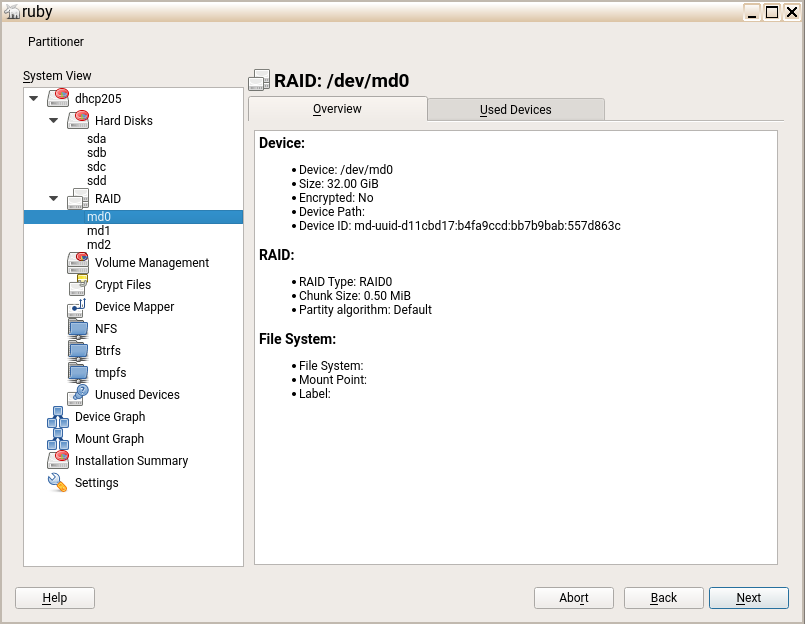Image resolution: width=805 pixels, height=624 pixels.
Task: Switch to the Used Devices tab
Action: pyautogui.click(x=515, y=110)
